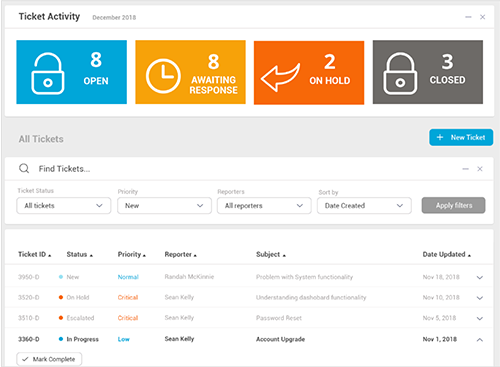Open the Sort by Date Created dropdown
Image resolution: width=500 pixels, height=367 pixels.
364,206
